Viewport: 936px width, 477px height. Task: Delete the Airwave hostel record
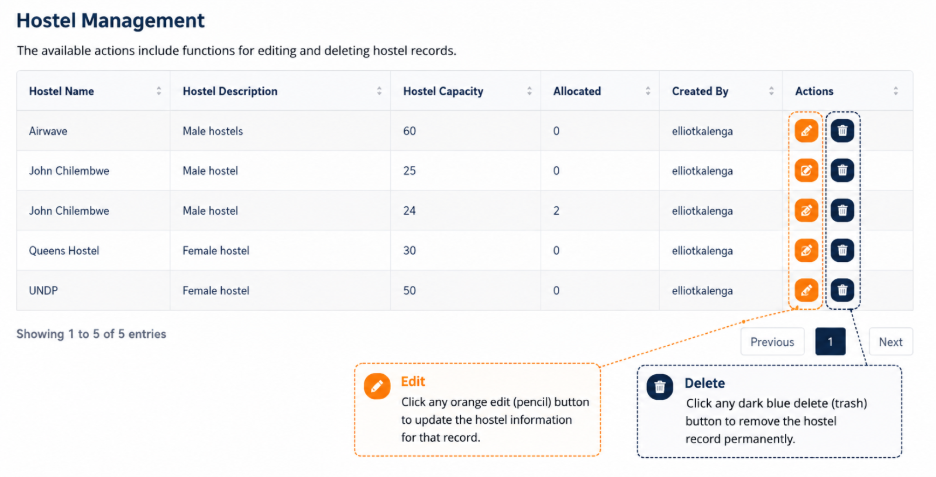tap(842, 131)
